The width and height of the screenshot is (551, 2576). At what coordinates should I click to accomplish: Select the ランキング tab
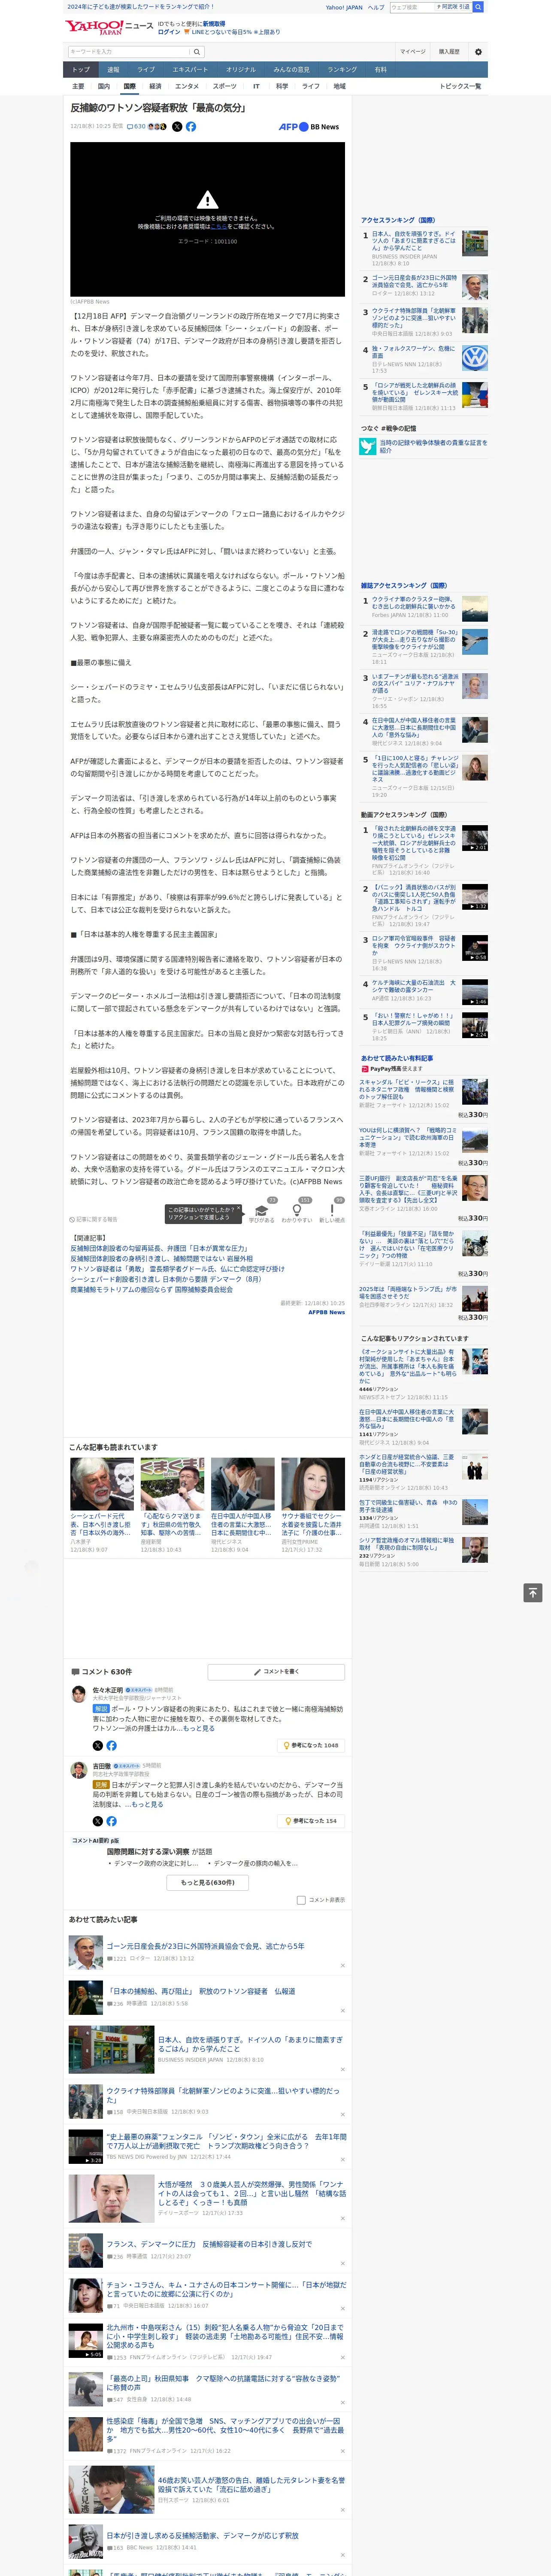342,70
